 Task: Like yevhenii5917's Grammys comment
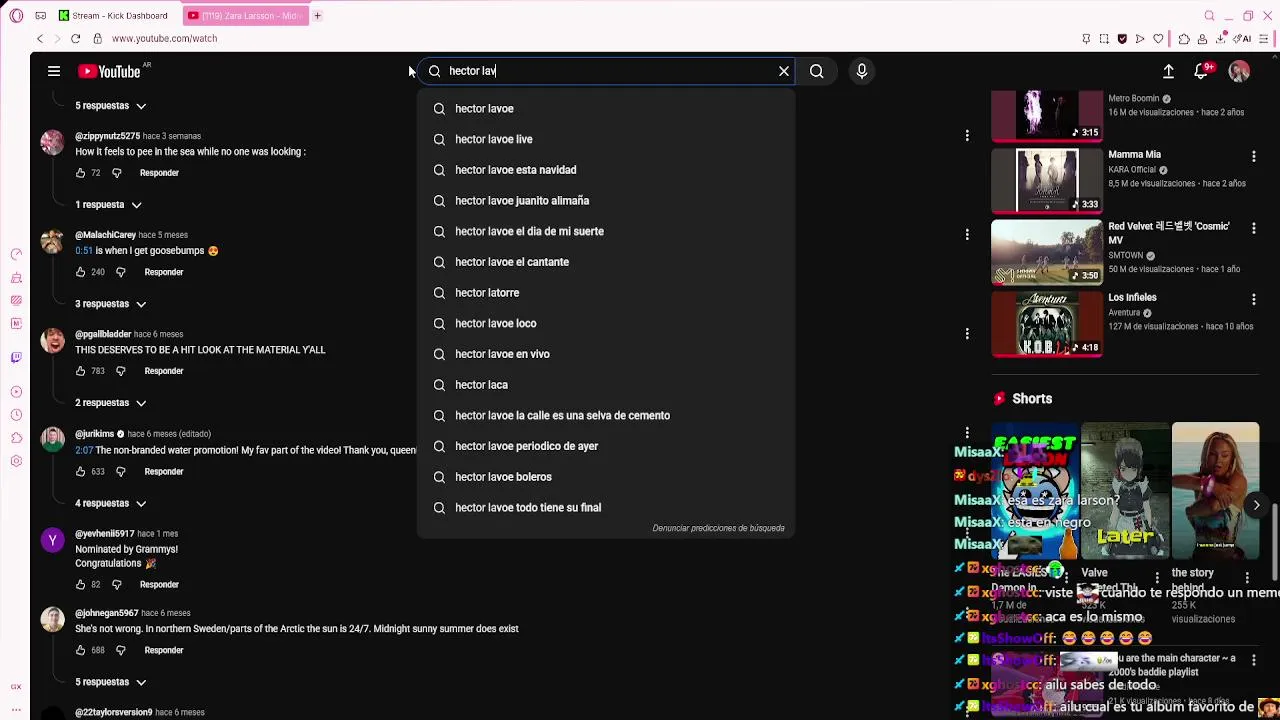pos(81,585)
